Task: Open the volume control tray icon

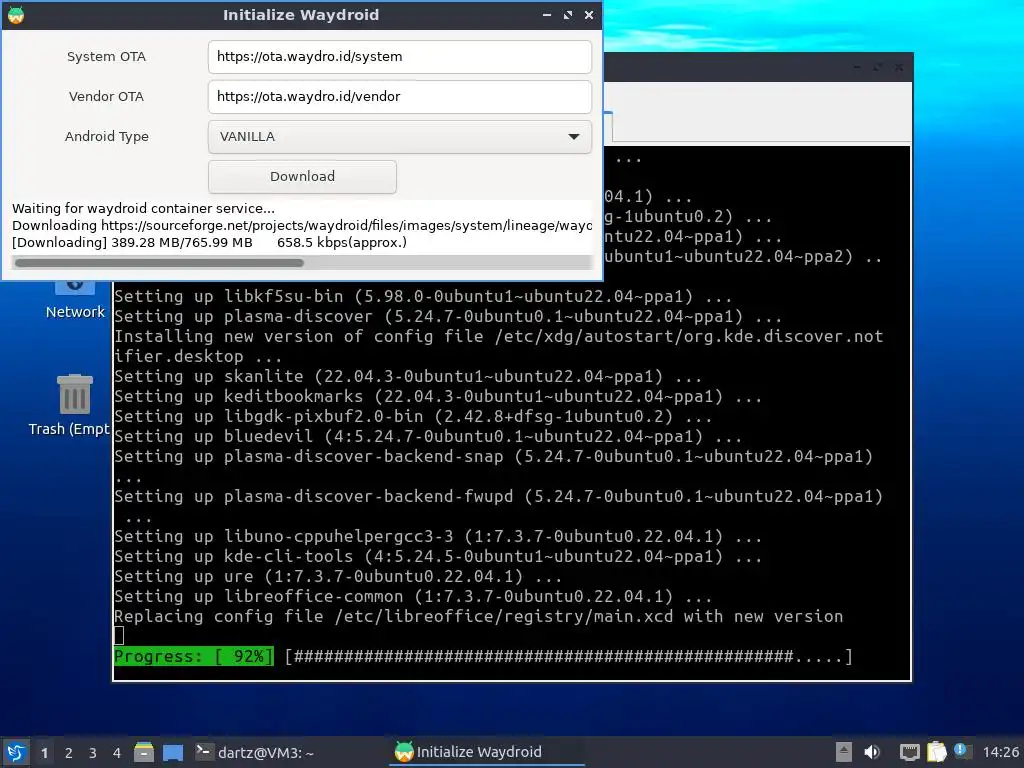Action: tap(871, 752)
